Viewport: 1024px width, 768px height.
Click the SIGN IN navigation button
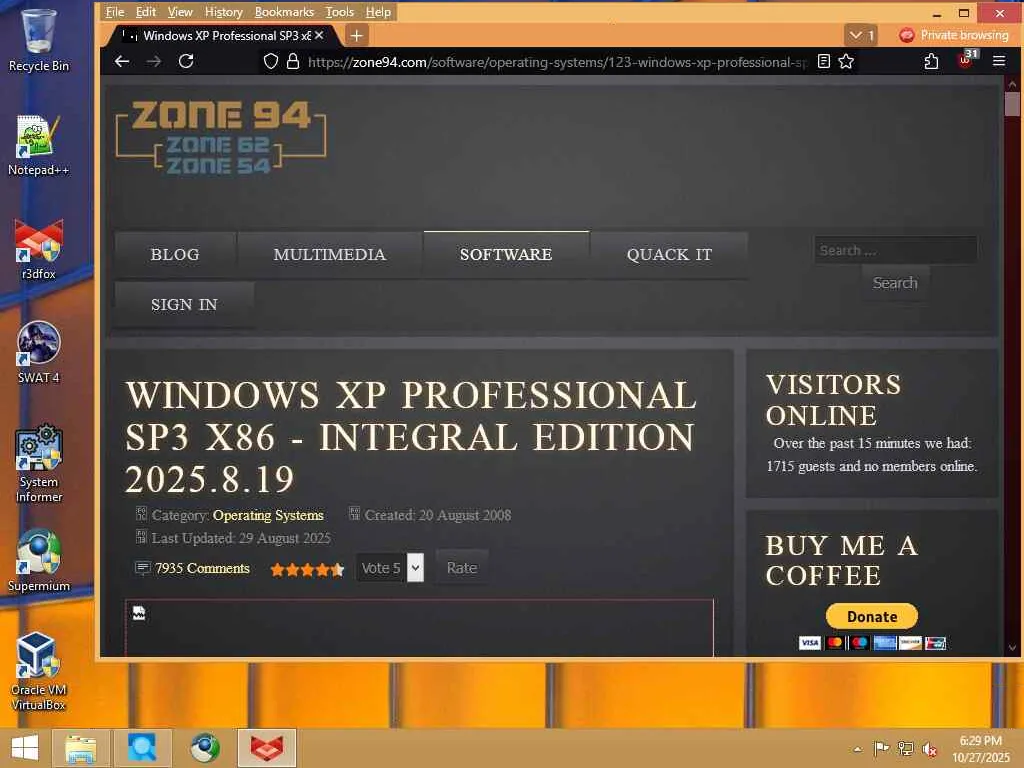pos(184,305)
